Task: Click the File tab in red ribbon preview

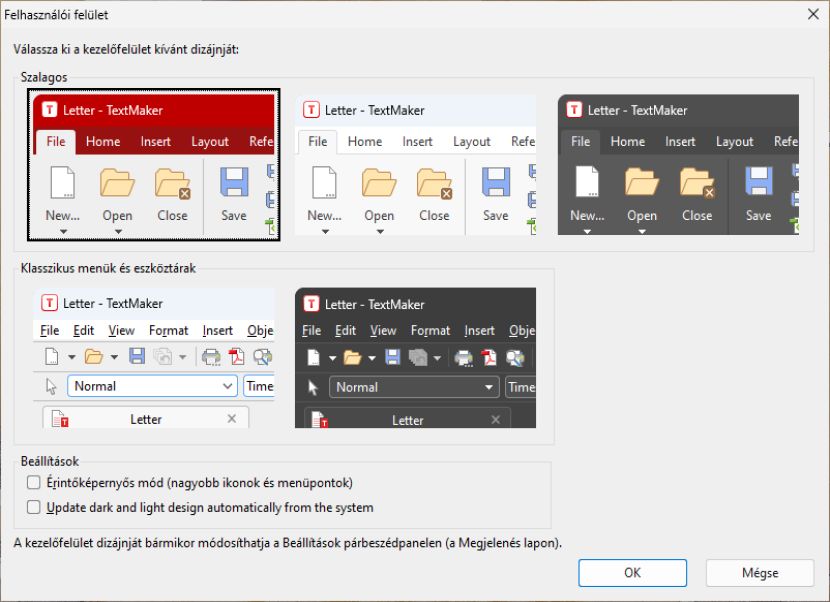Action: pyautogui.click(x=56, y=141)
